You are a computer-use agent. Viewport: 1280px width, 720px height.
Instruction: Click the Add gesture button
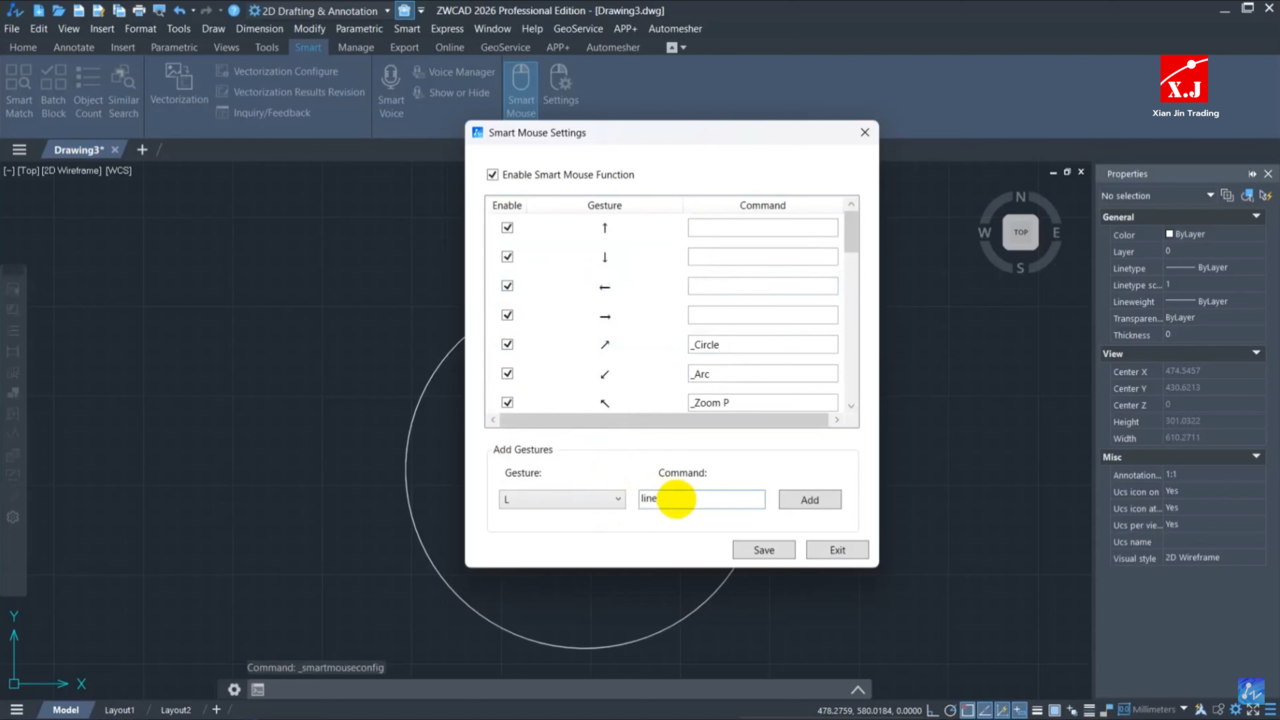(809, 500)
